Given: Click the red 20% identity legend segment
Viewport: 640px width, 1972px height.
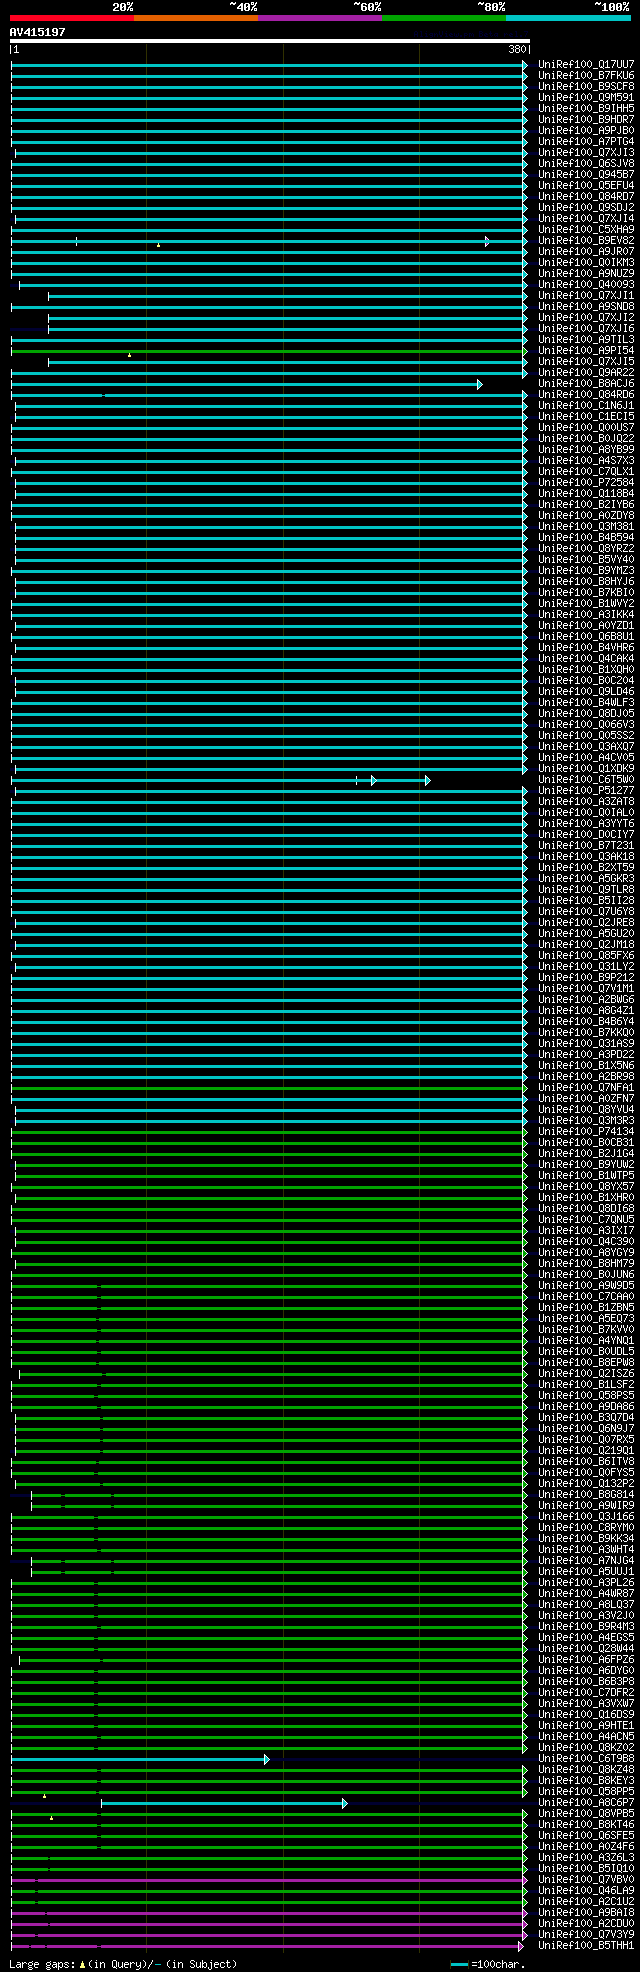Looking at the screenshot, I should [x=72, y=18].
